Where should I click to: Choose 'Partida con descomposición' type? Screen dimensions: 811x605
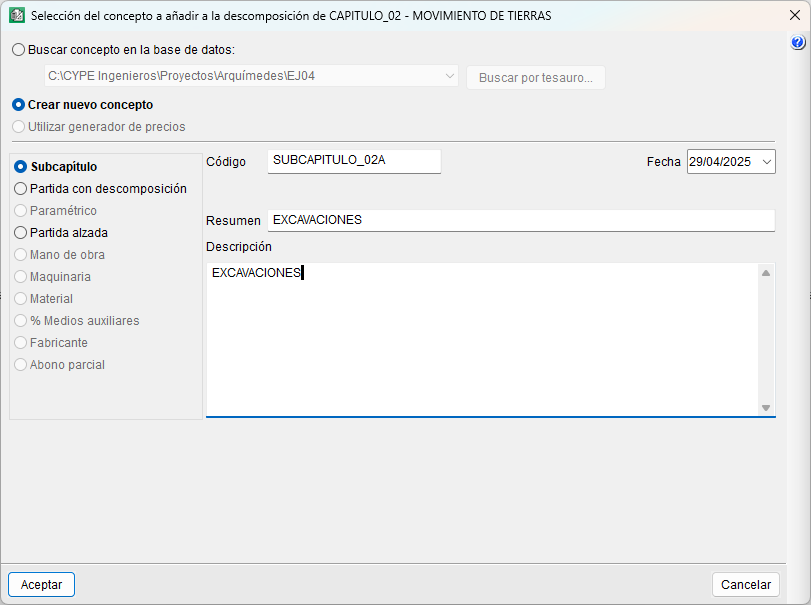[x=100, y=189]
